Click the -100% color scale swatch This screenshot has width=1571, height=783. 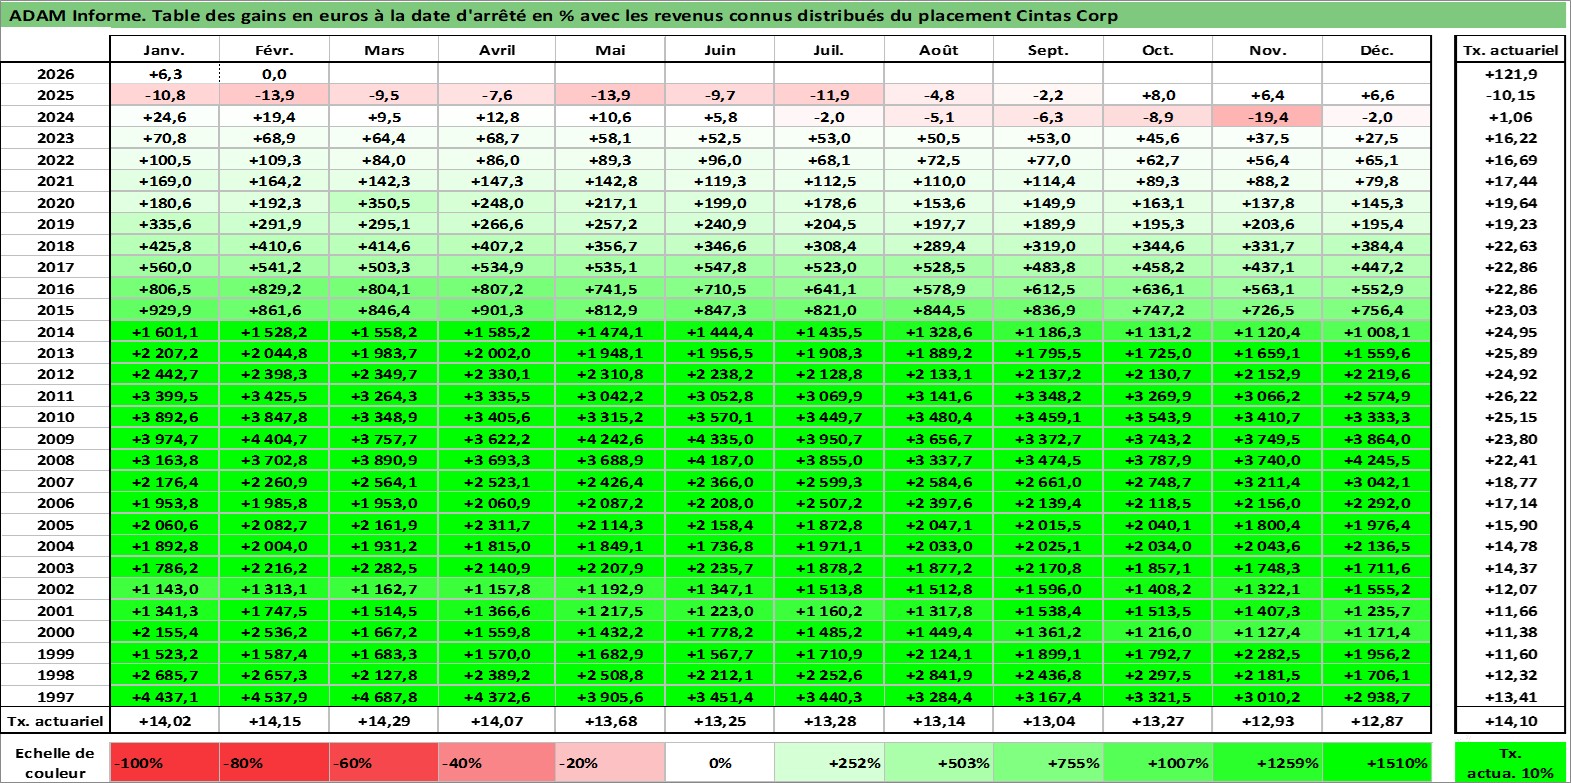click(x=164, y=762)
